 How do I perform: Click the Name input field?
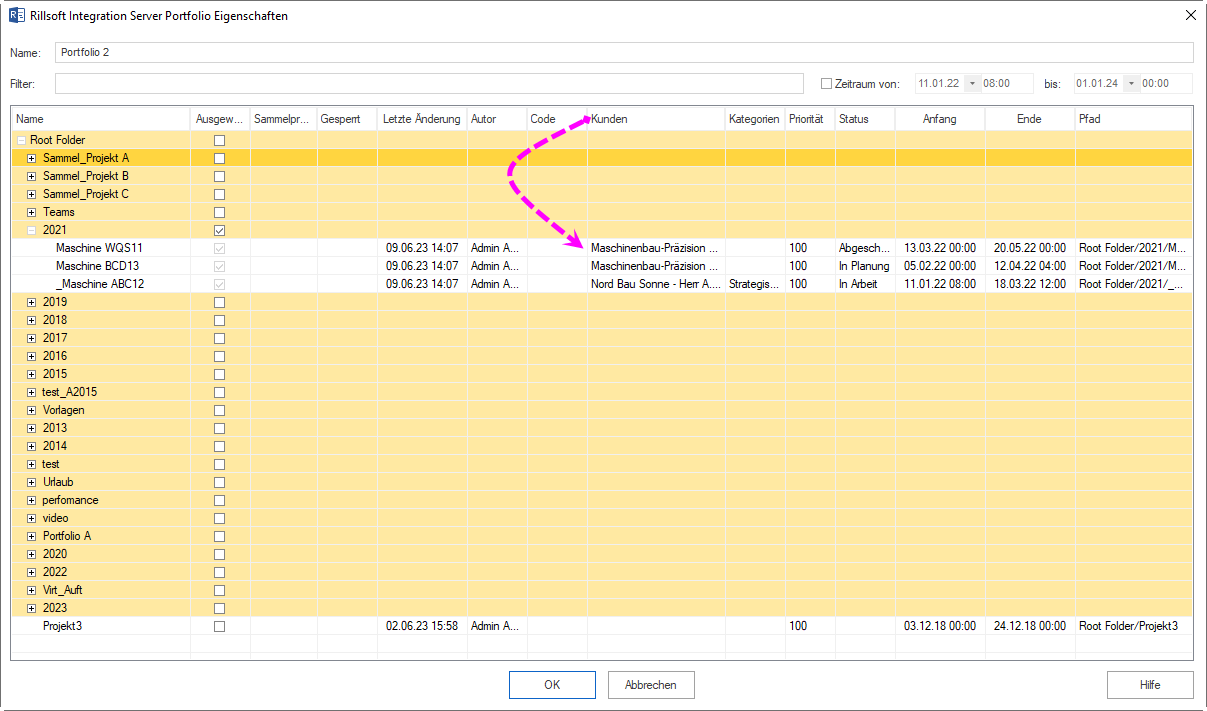coord(624,52)
